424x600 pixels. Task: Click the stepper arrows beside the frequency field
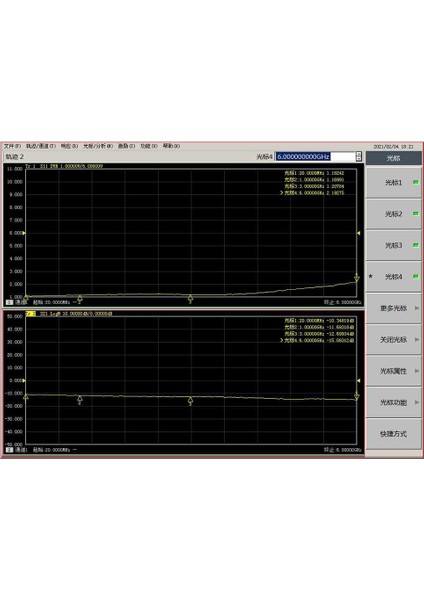pos(359,157)
